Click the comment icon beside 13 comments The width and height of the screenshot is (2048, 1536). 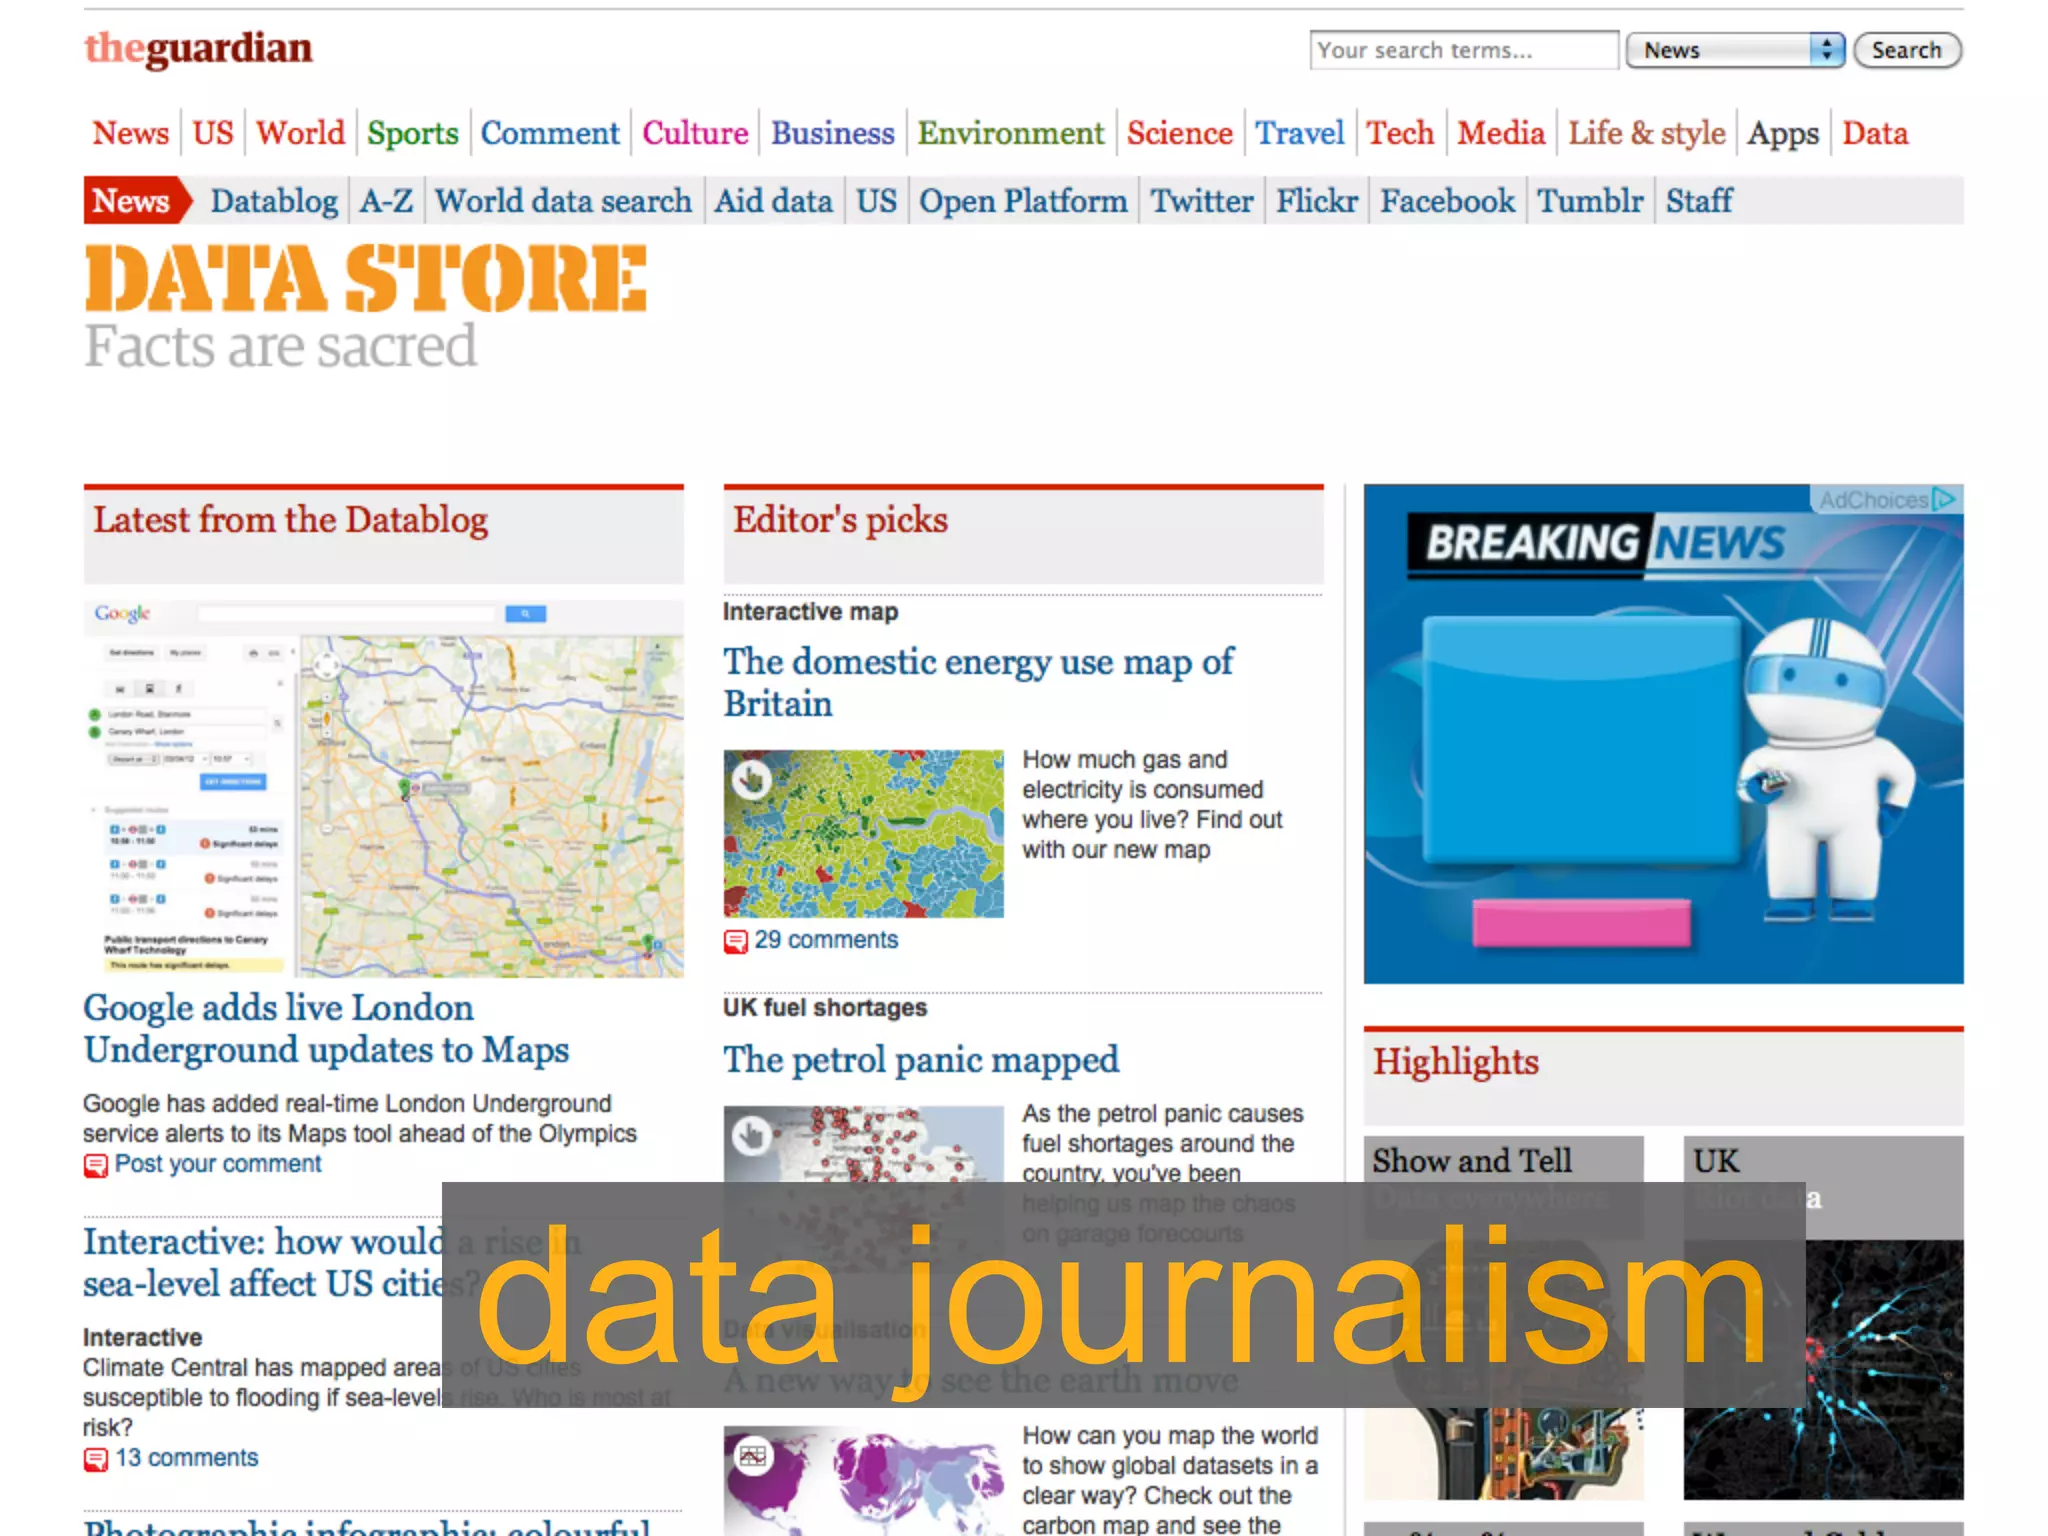(95, 1459)
